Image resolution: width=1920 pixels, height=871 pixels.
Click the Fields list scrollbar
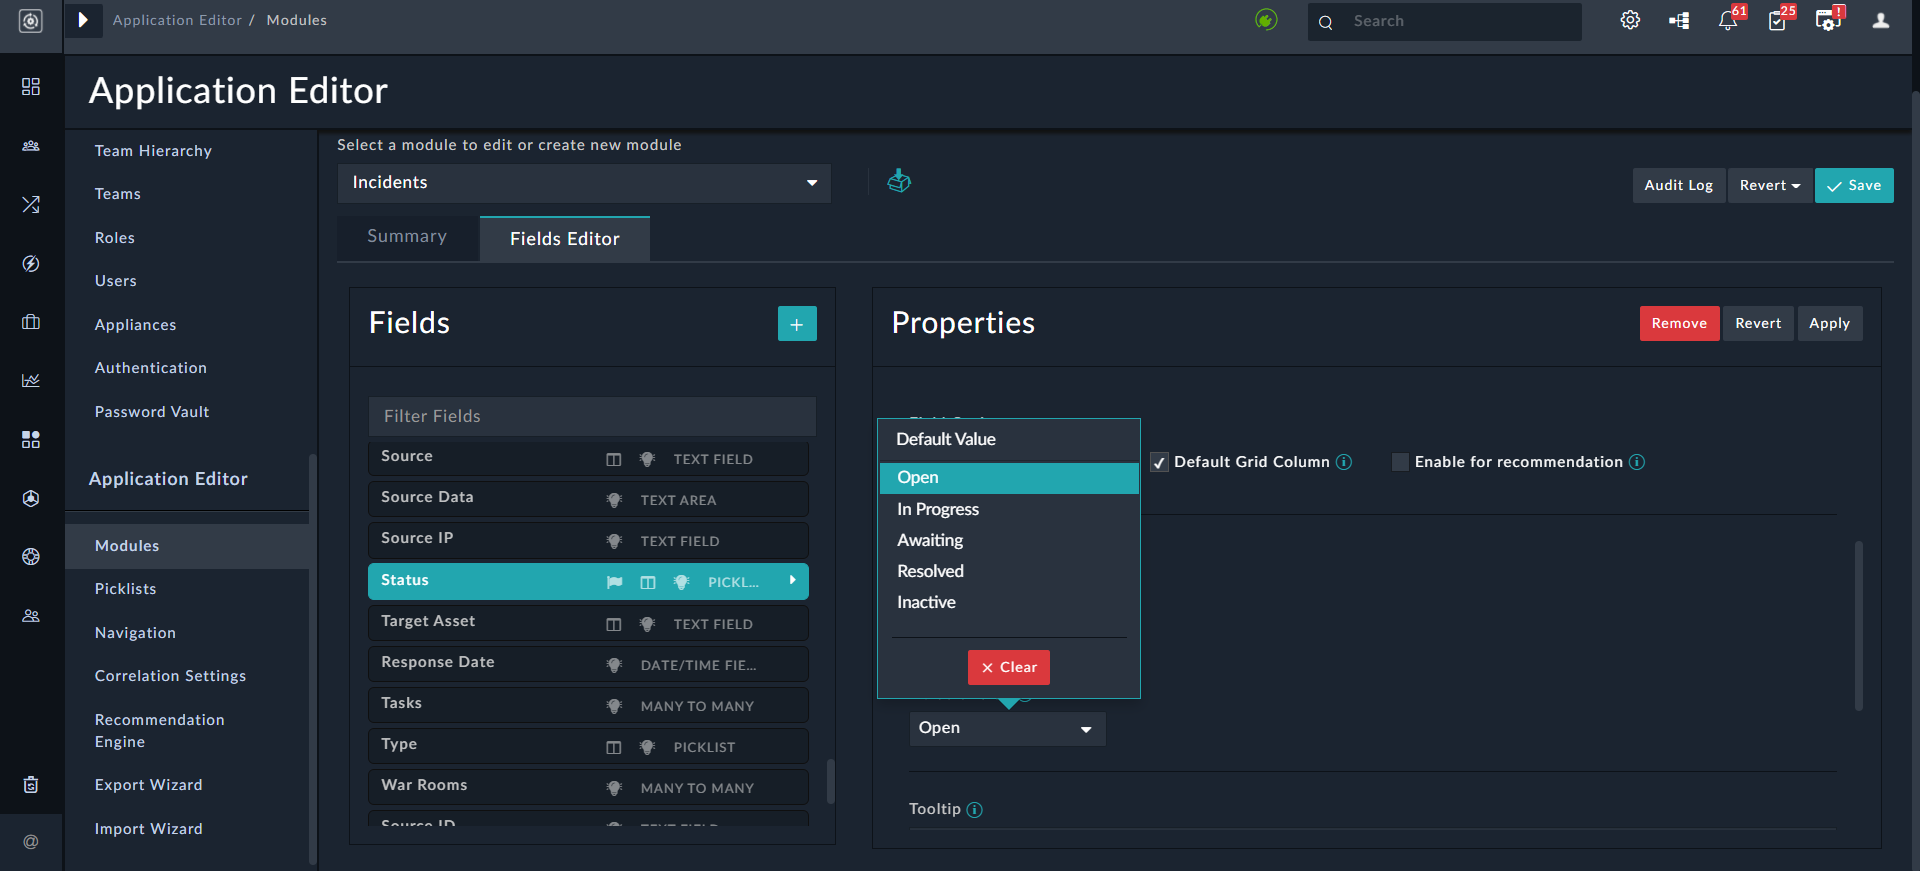pos(831,782)
